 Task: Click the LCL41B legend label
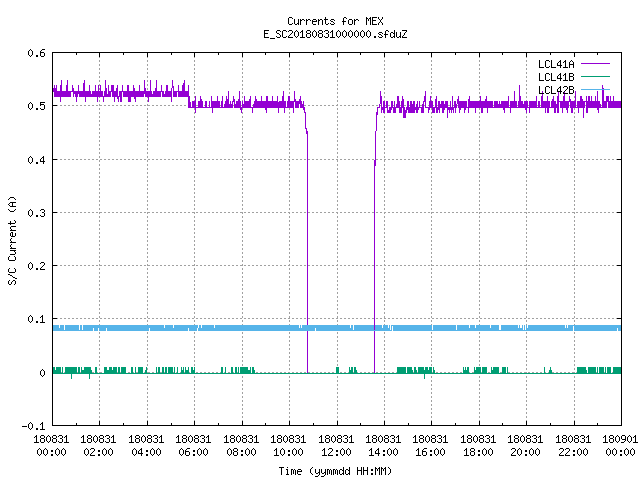[x=556, y=77]
